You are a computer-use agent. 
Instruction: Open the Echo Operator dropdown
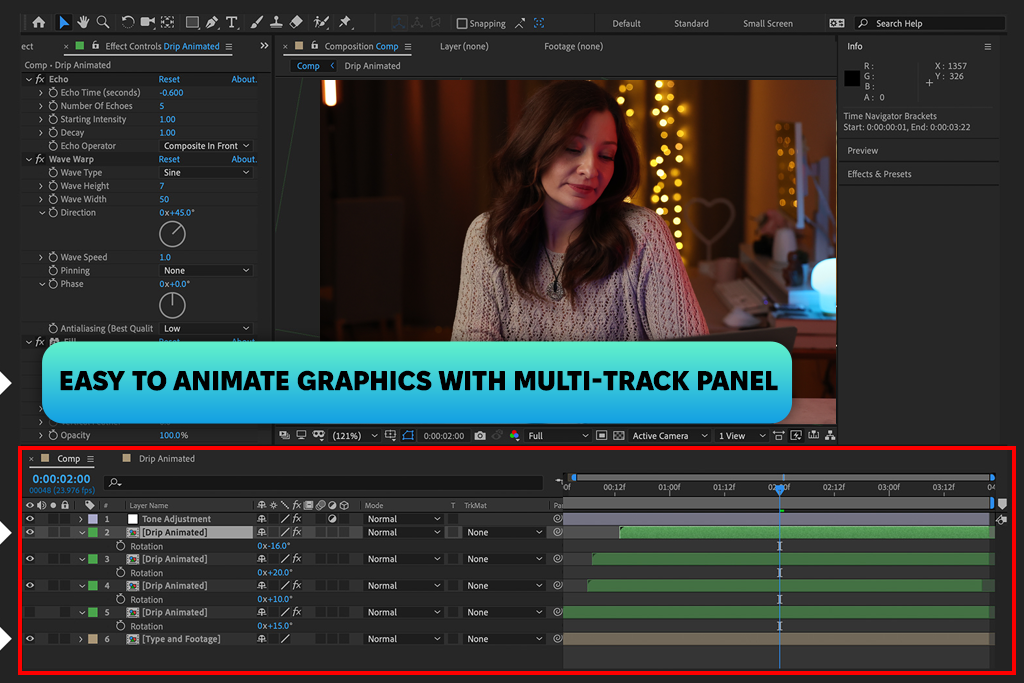point(206,146)
